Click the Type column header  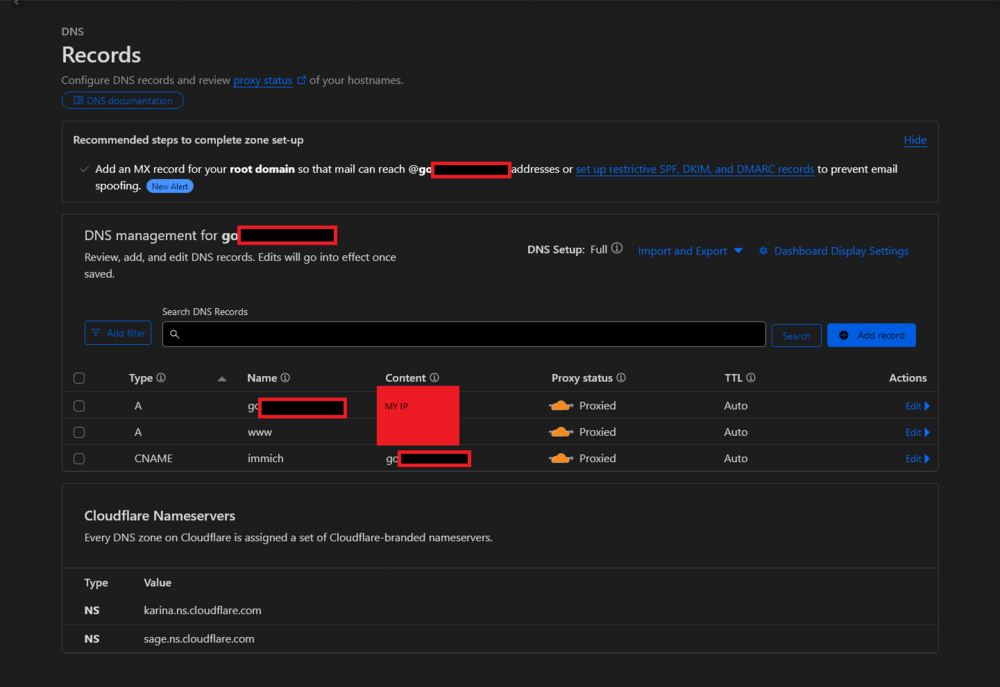click(x=141, y=378)
